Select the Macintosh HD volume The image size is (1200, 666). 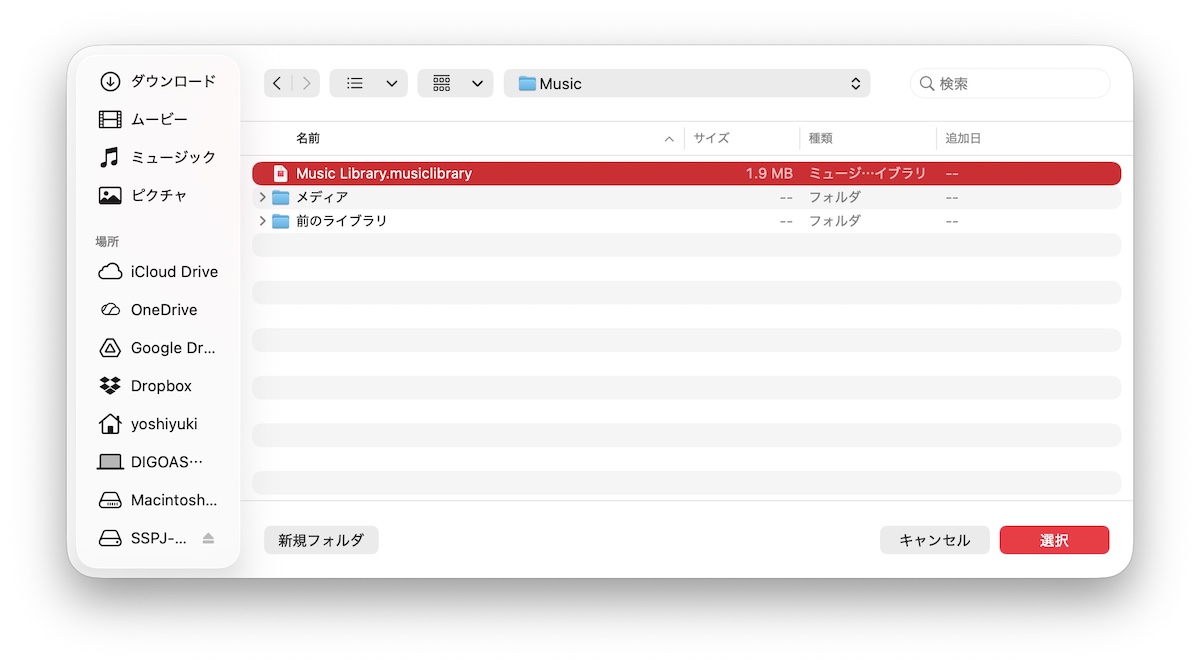(158, 500)
